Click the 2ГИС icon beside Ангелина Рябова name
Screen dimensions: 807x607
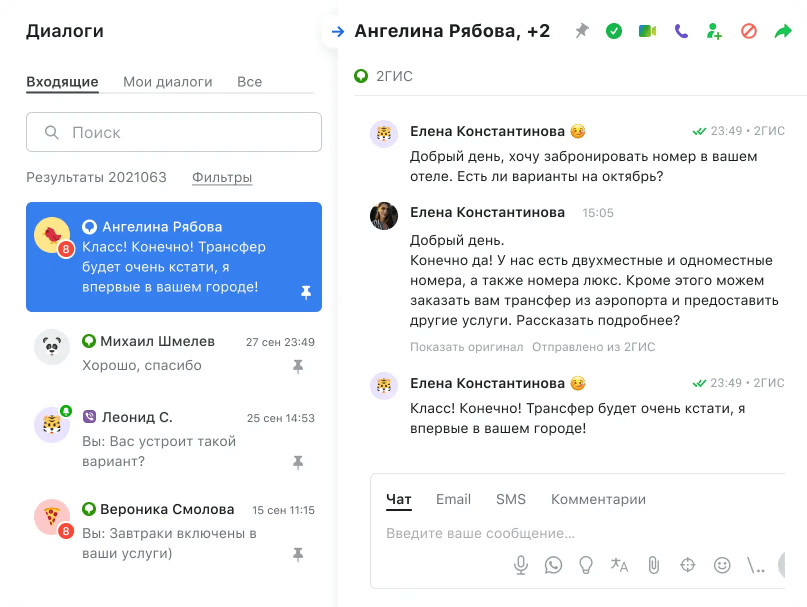click(x=90, y=227)
